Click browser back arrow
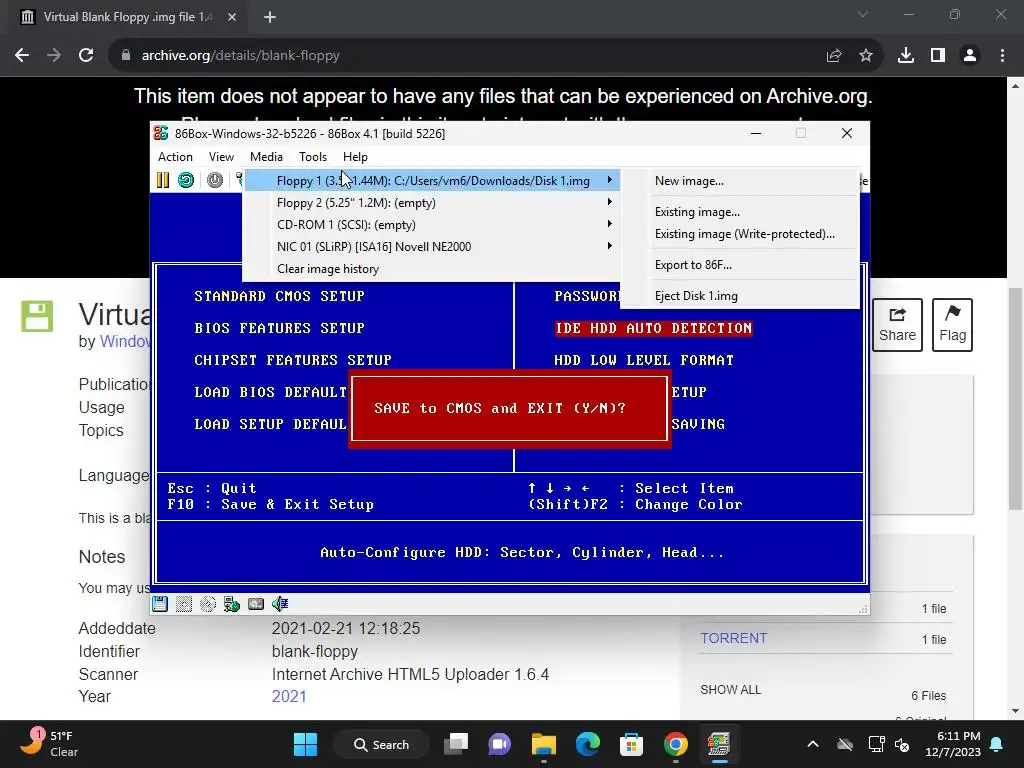Viewport: 1024px width, 768px height. [22, 56]
